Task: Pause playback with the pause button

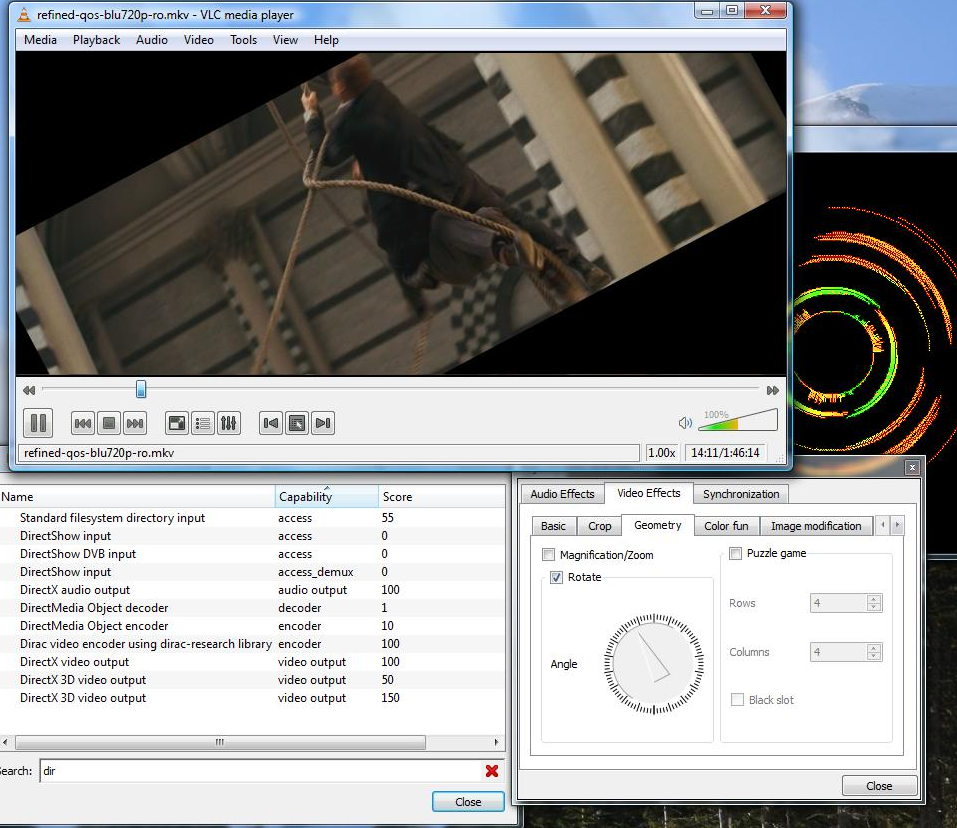Action: (38, 423)
